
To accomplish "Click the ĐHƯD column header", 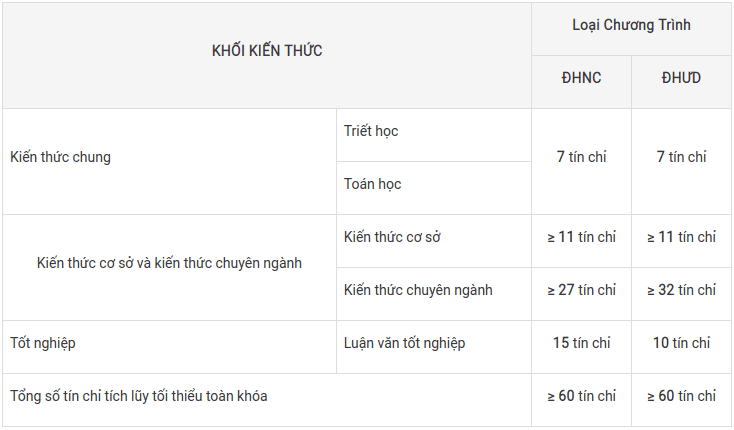I will pyautogui.click(x=681, y=78).
